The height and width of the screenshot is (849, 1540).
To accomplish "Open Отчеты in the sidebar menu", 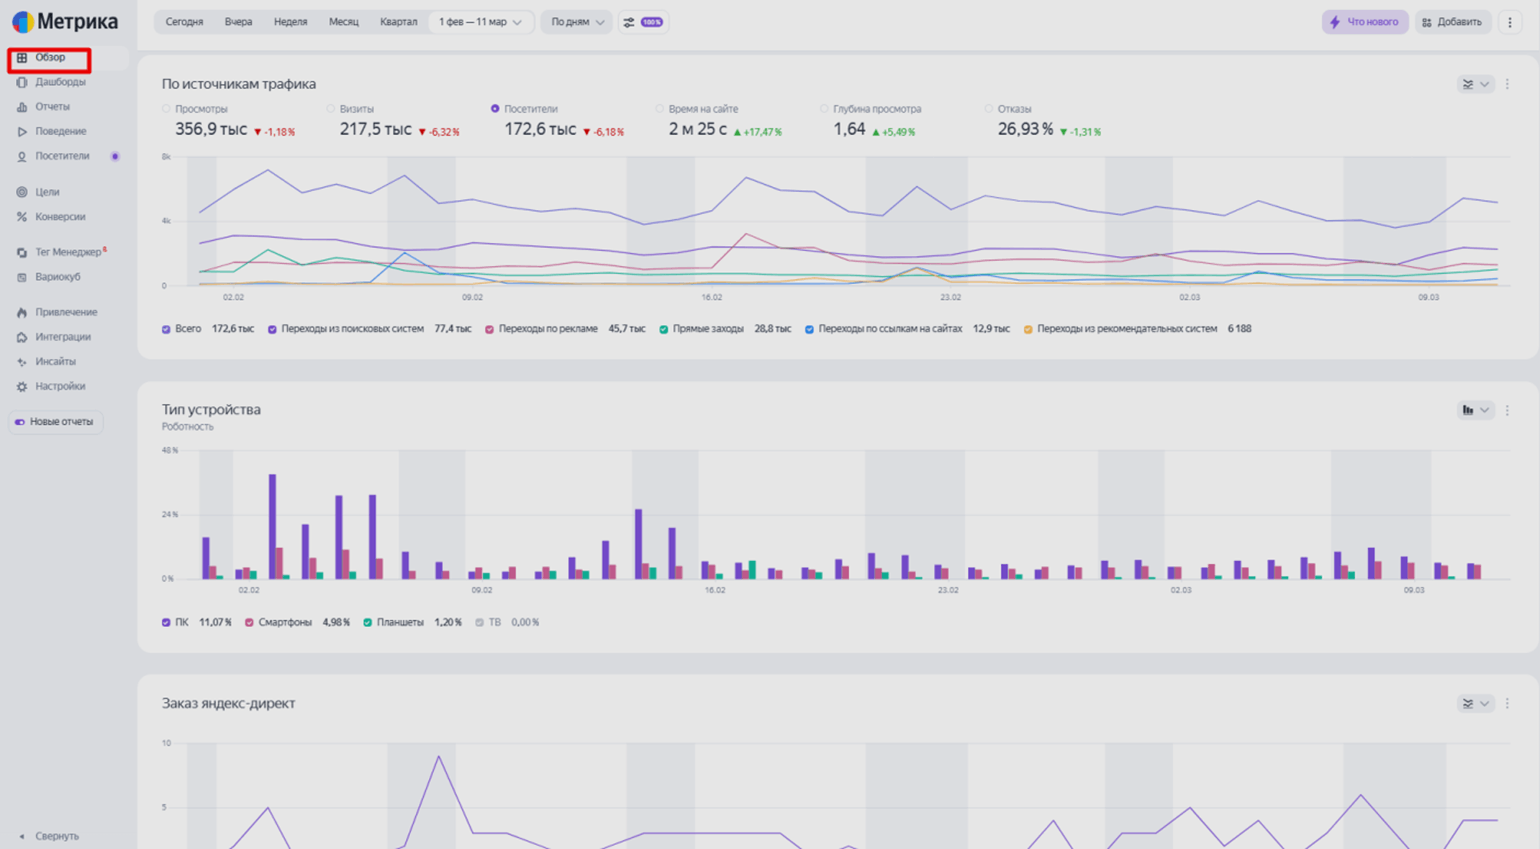I will (52, 107).
